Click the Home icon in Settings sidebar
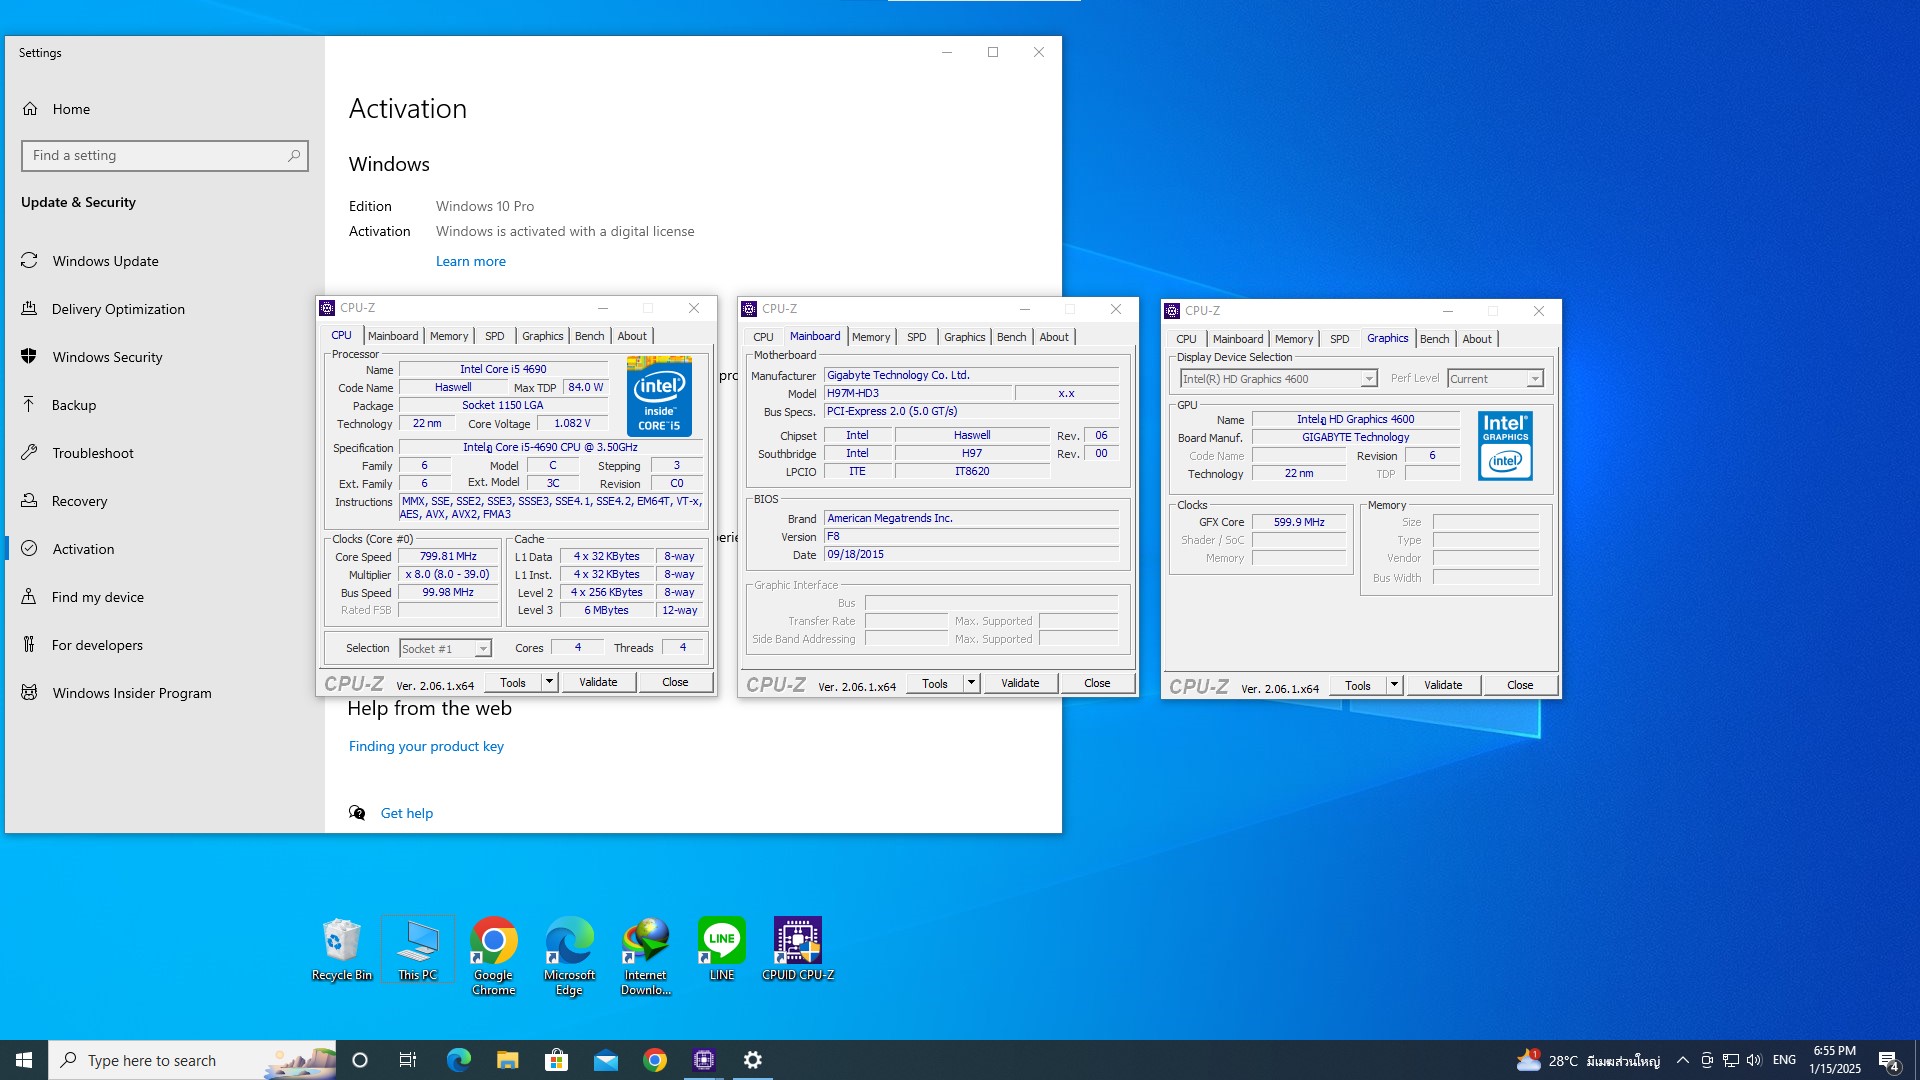Screen dimensions: 1920x1080 pyautogui.click(x=30, y=109)
